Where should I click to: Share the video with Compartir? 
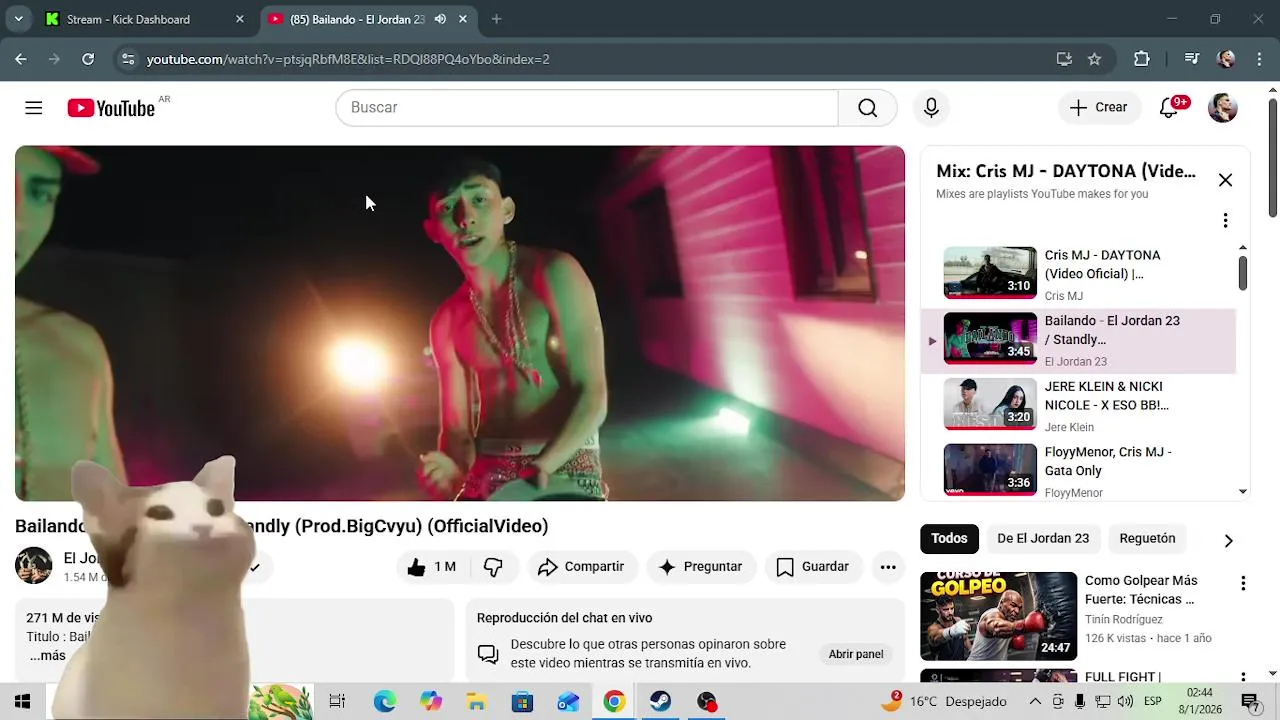point(582,567)
